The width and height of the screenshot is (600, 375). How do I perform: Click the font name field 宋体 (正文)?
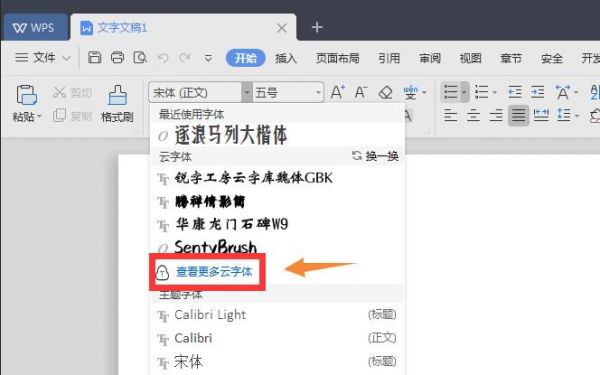[x=195, y=93]
